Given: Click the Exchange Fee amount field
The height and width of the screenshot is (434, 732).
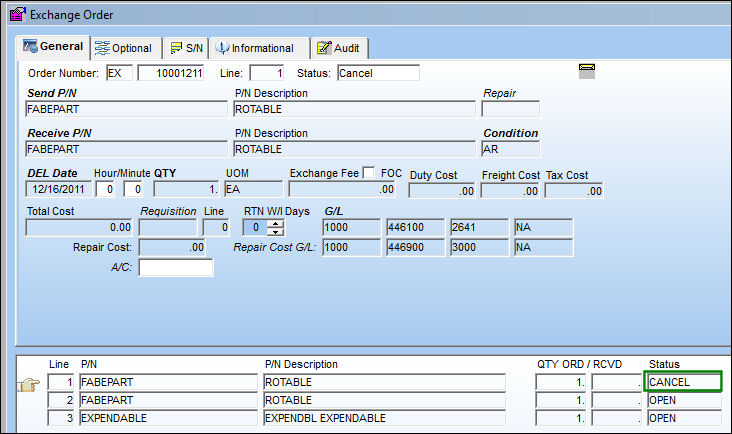Looking at the screenshot, I should pos(342,189).
